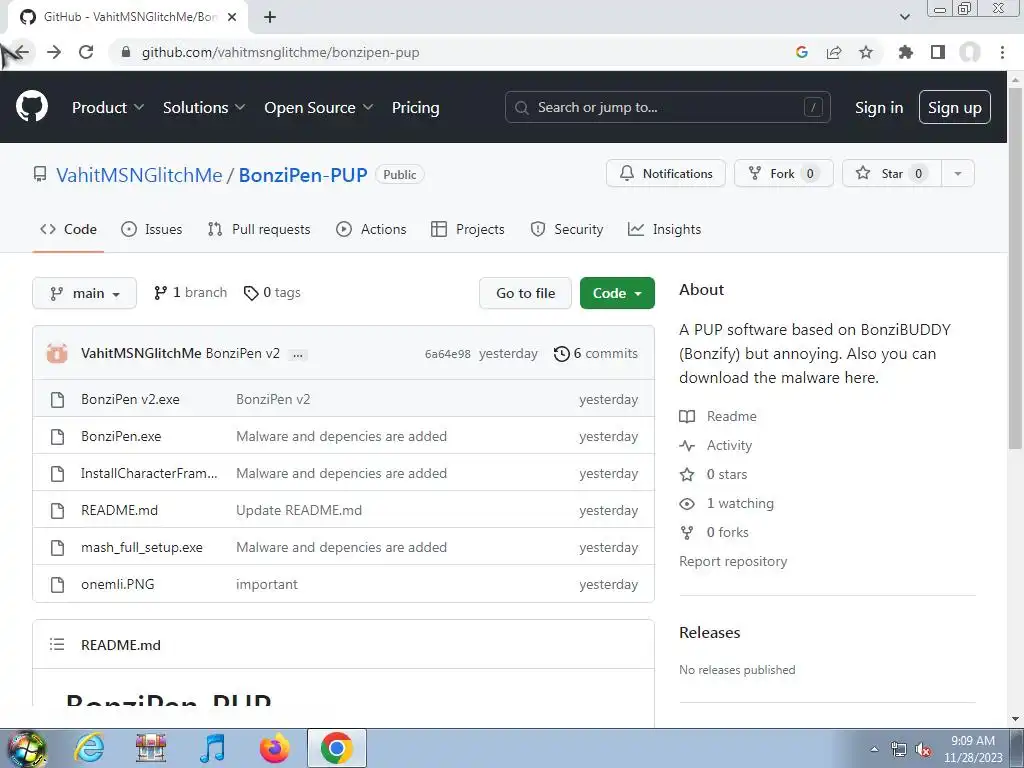Close the GitHub browser tab
This screenshot has height=768, width=1024.
point(232,17)
